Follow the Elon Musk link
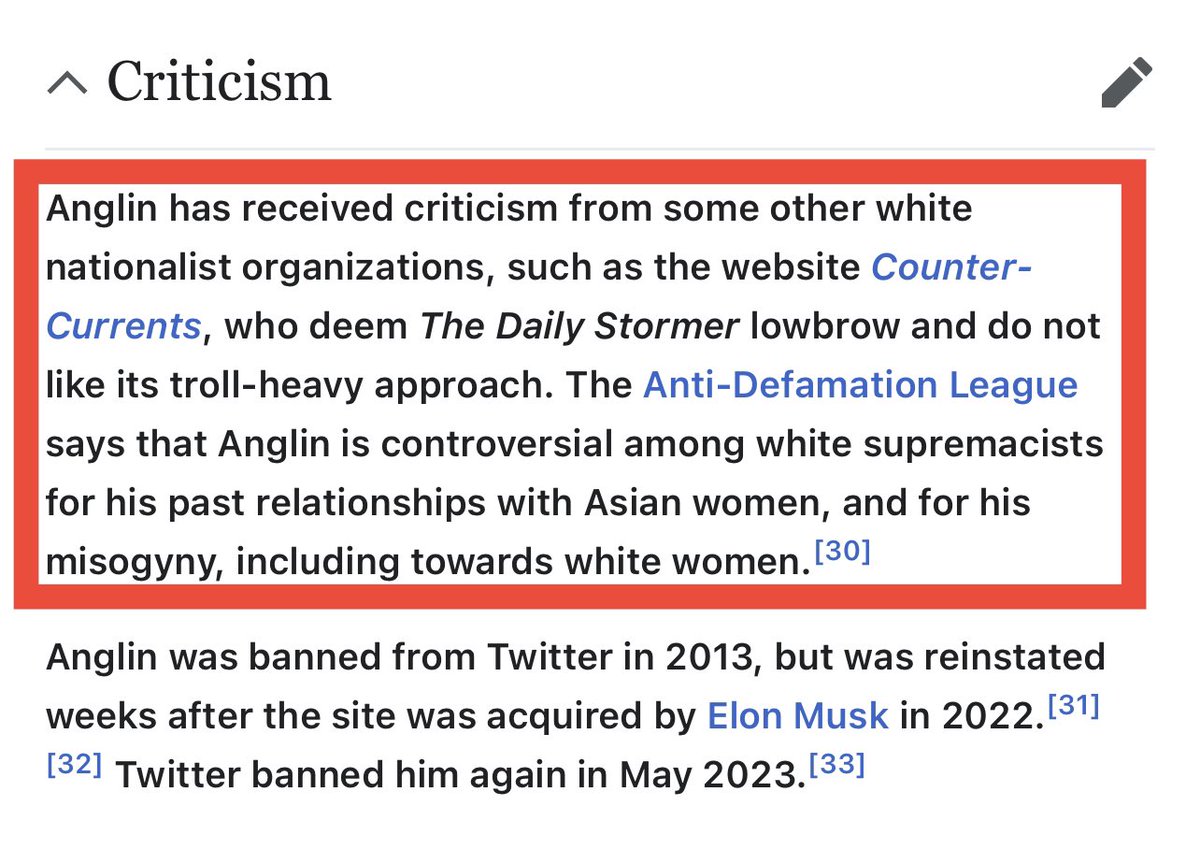 [x=797, y=715]
